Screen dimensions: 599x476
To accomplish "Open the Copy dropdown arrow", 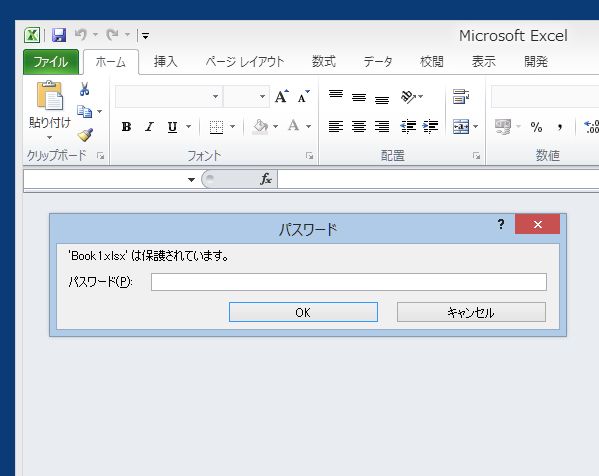I will point(100,112).
